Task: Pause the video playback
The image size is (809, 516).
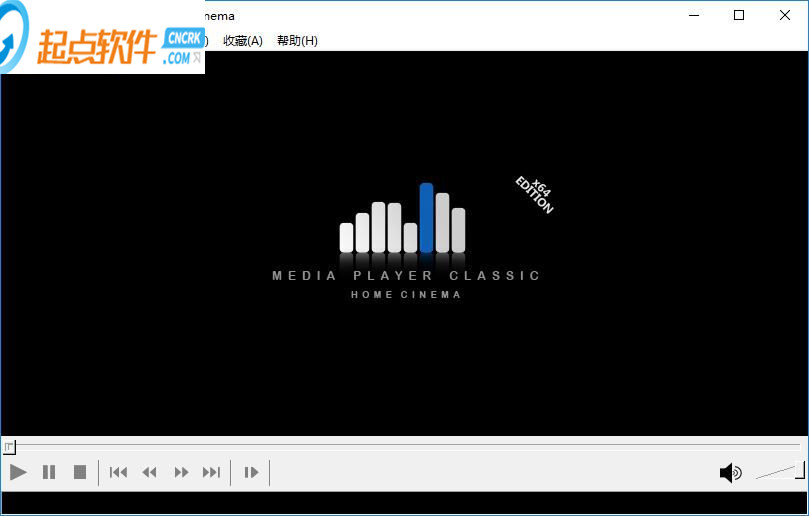Action: pyautogui.click(x=49, y=472)
